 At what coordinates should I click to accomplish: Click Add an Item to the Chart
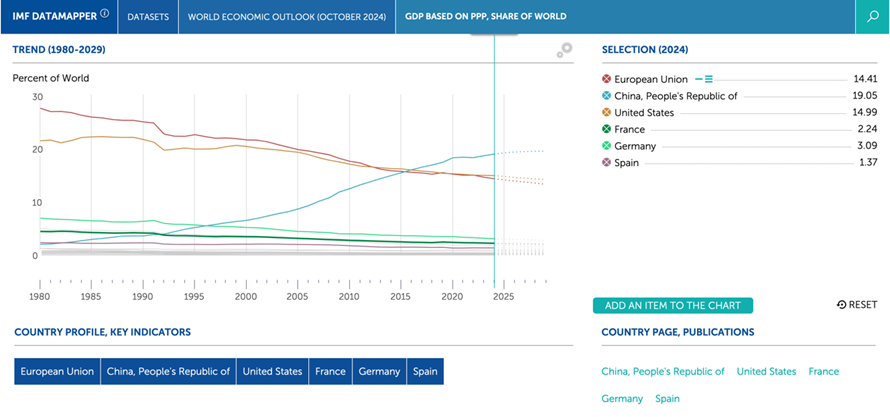(x=673, y=305)
